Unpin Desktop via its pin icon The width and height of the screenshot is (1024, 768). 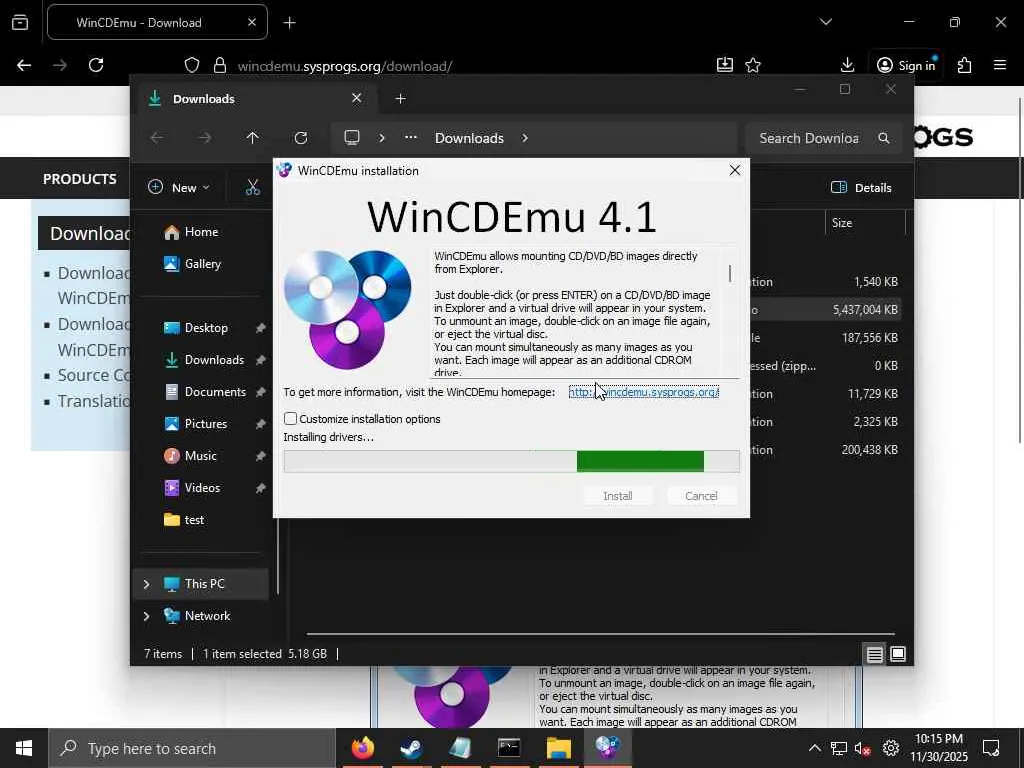click(260, 328)
